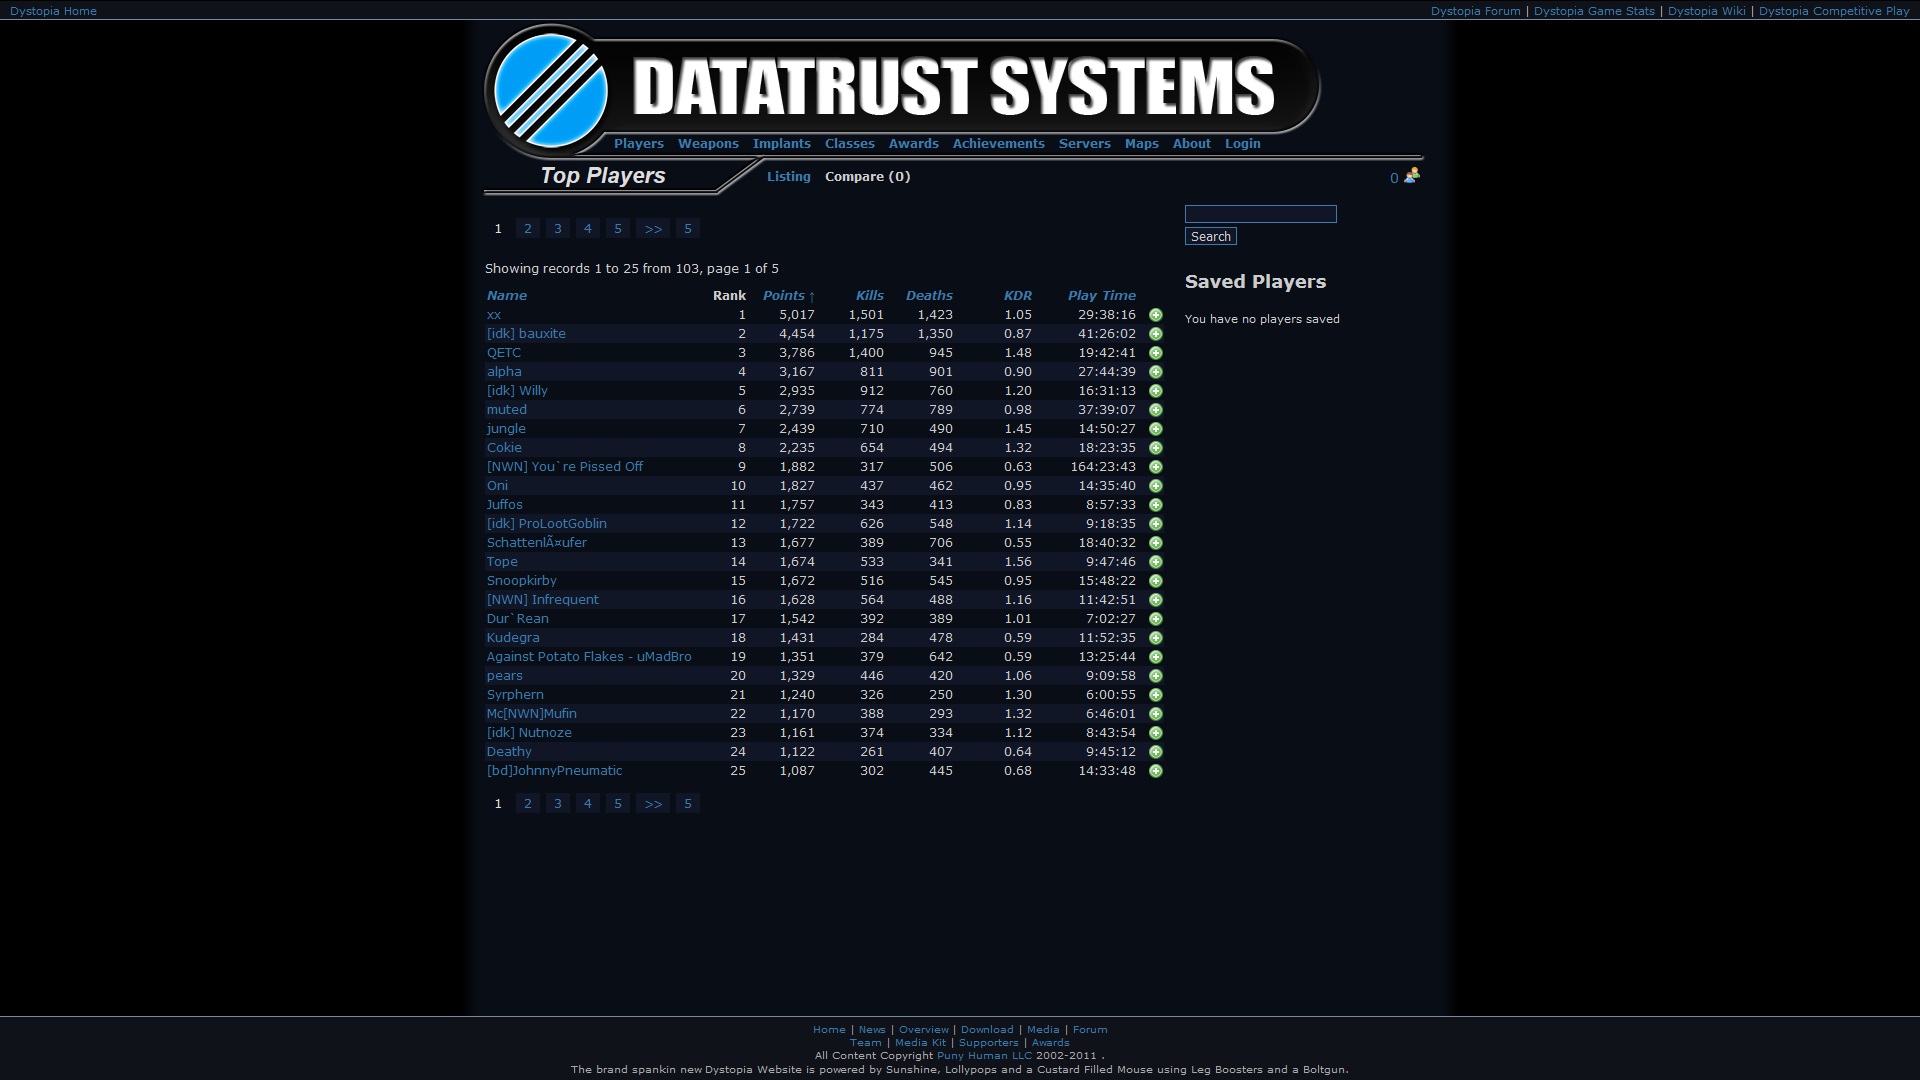This screenshot has width=1920, height=1080.
Task: Click the player search text field
Action: point(1260,214)
